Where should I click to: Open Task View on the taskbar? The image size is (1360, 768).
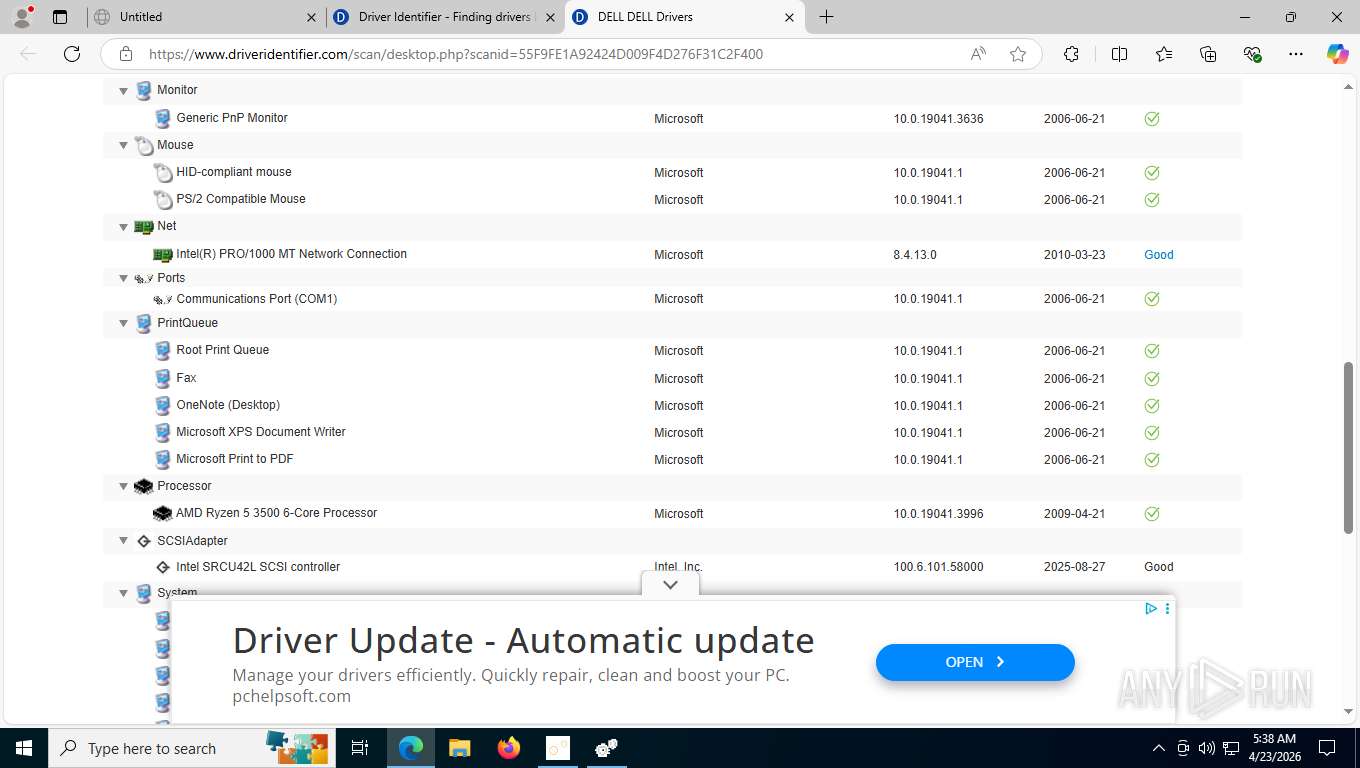click(360, 748)
